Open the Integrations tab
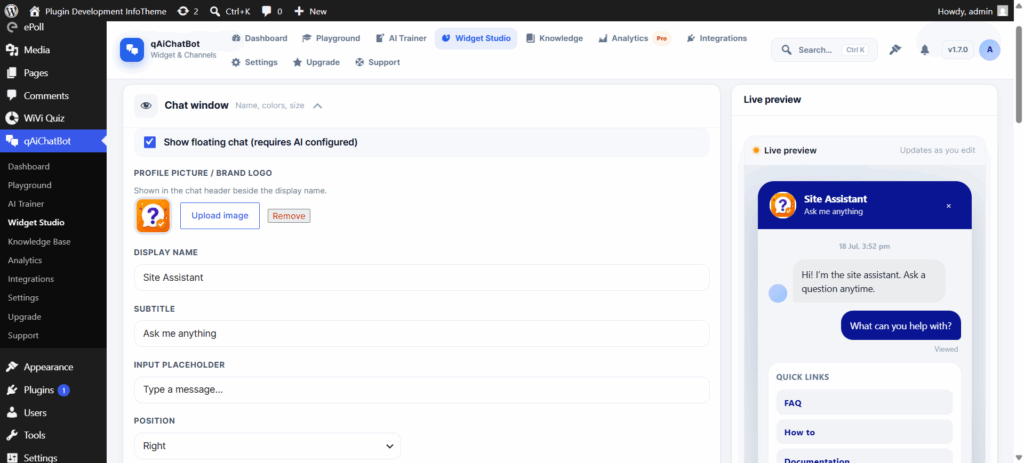The width and height of the screenshot is (1024, 463). click(x=717, y=39)
